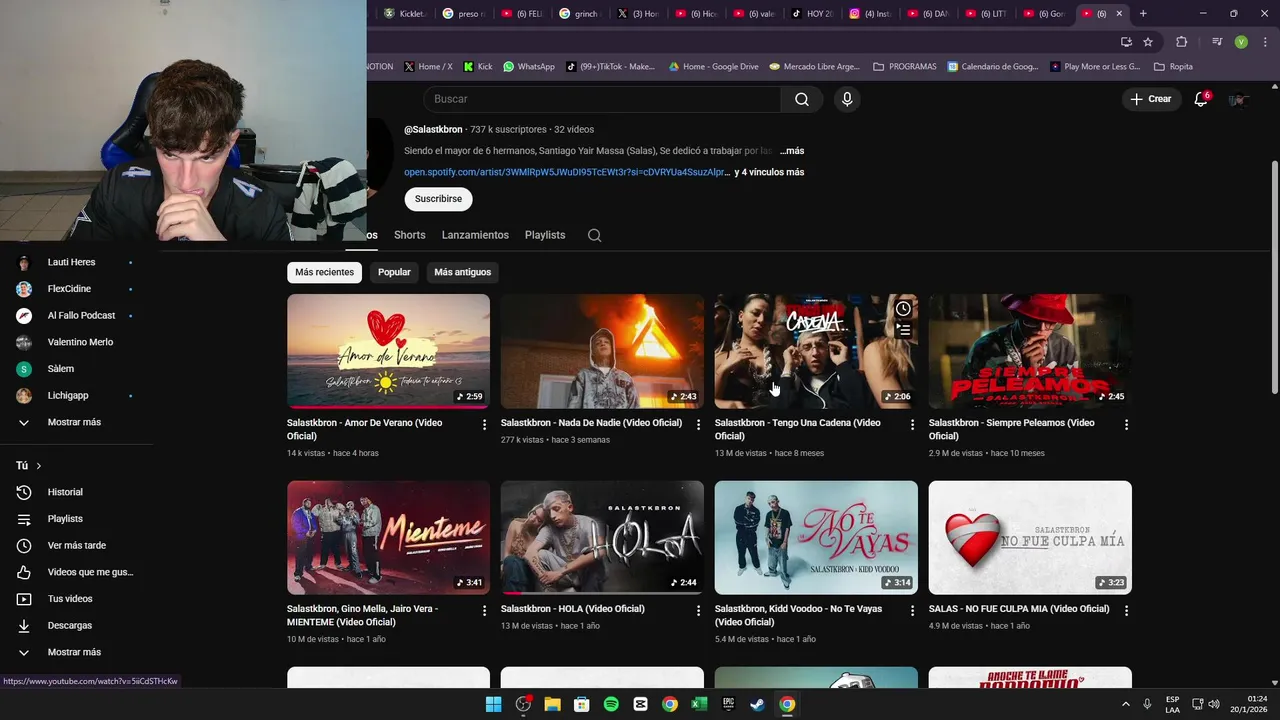The height and width of the screenshot is (720, 1280).
Task: Switch to the Instagram browser tab
Action: tap(870, 14)
